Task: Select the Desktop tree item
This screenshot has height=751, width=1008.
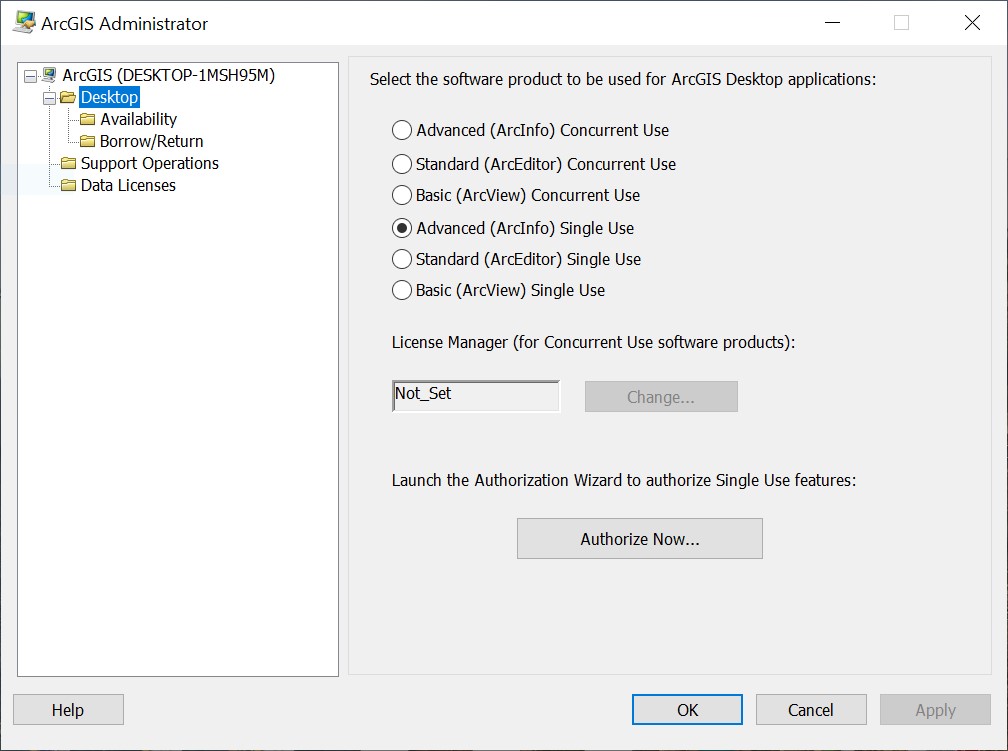Action: click(x=109, y=97)
